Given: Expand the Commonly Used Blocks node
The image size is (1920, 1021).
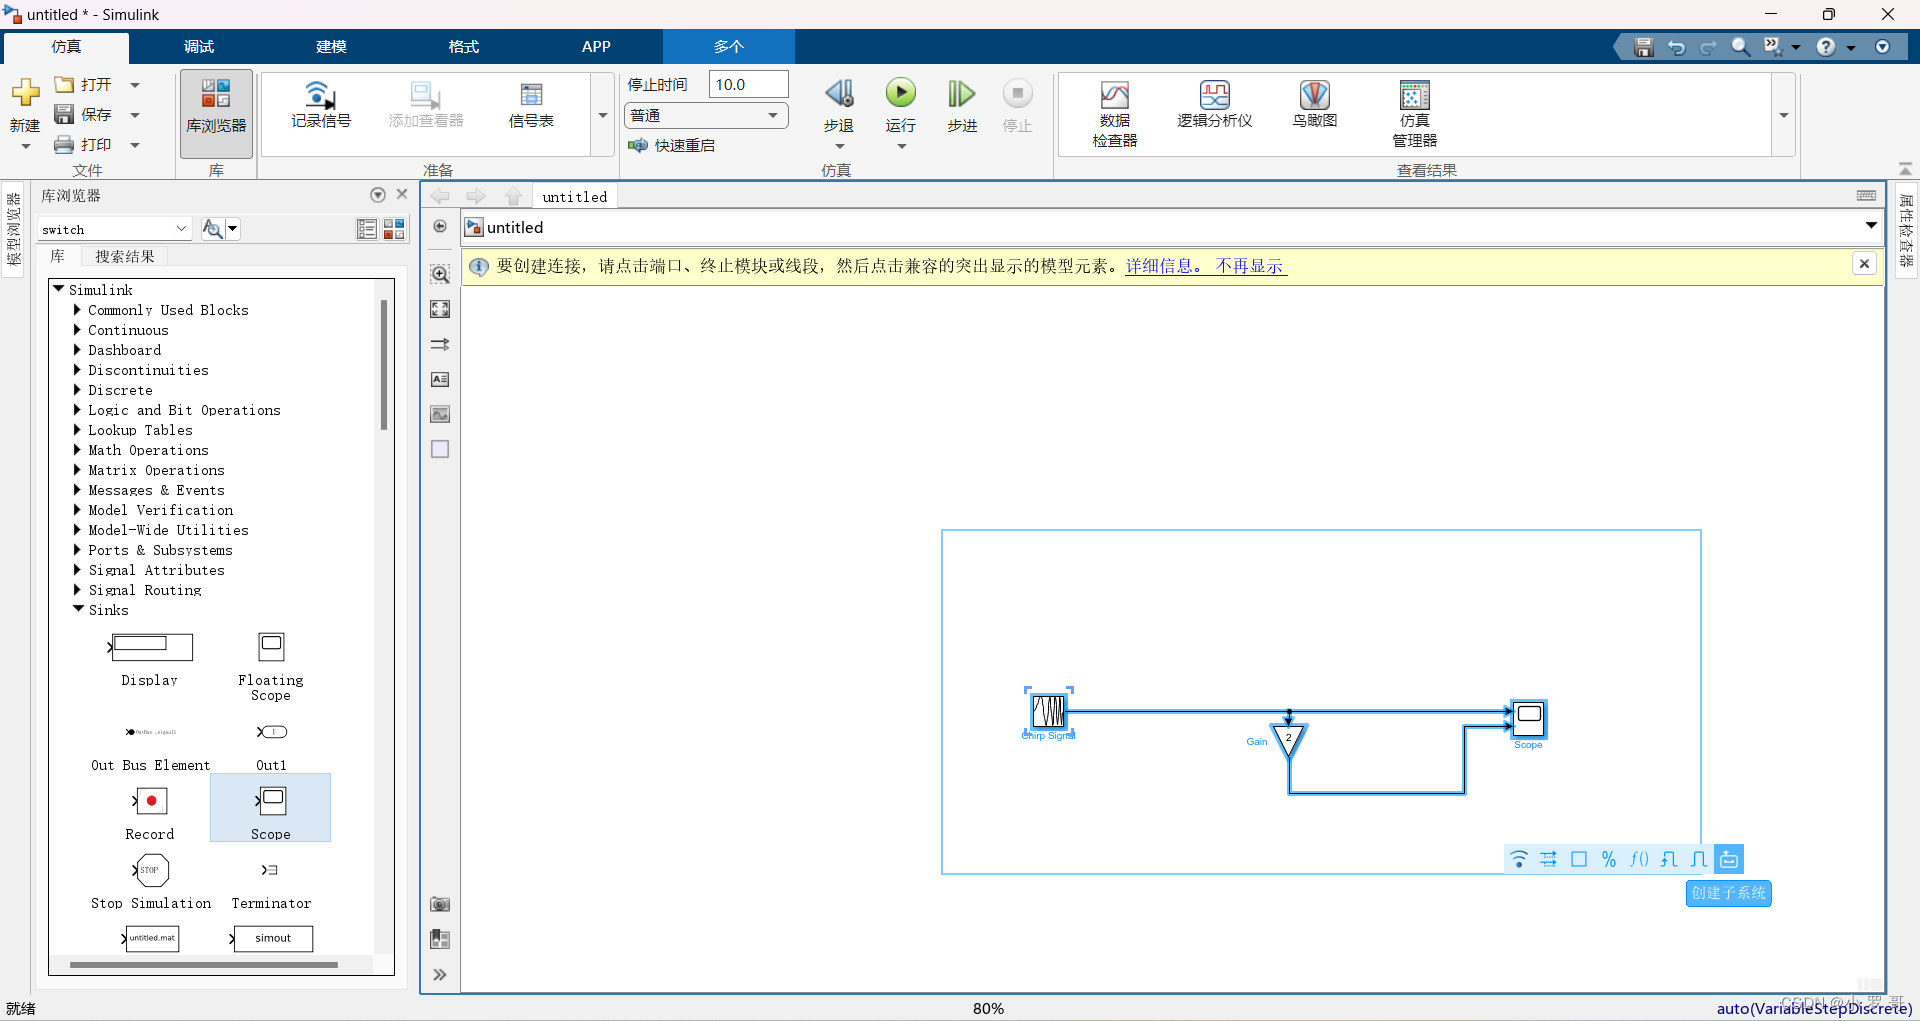Looking at the screenshot, I should tap(77, 310).
